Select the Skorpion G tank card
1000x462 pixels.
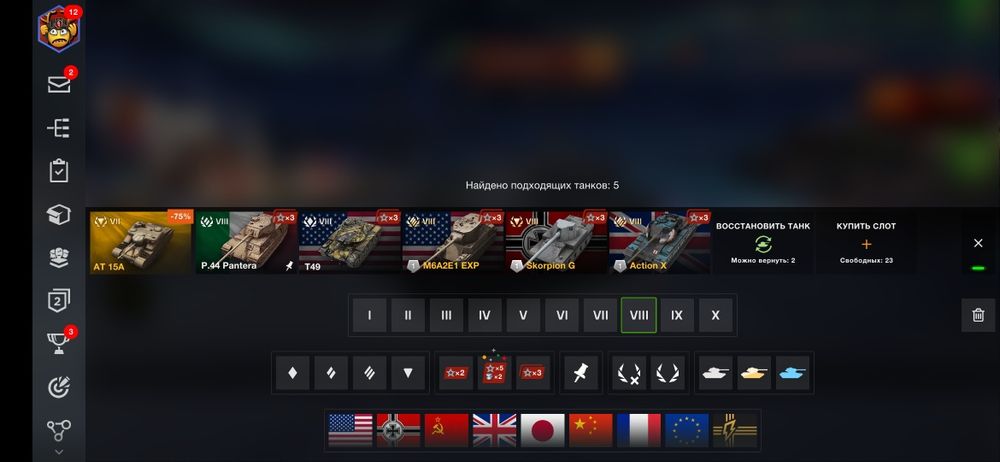[556, 242]
